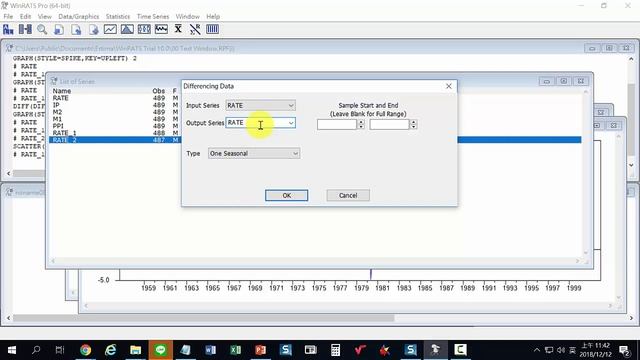This screenshot has width=640, height=360.
Task: Open the action center notification icon
Action: (624, 350)
